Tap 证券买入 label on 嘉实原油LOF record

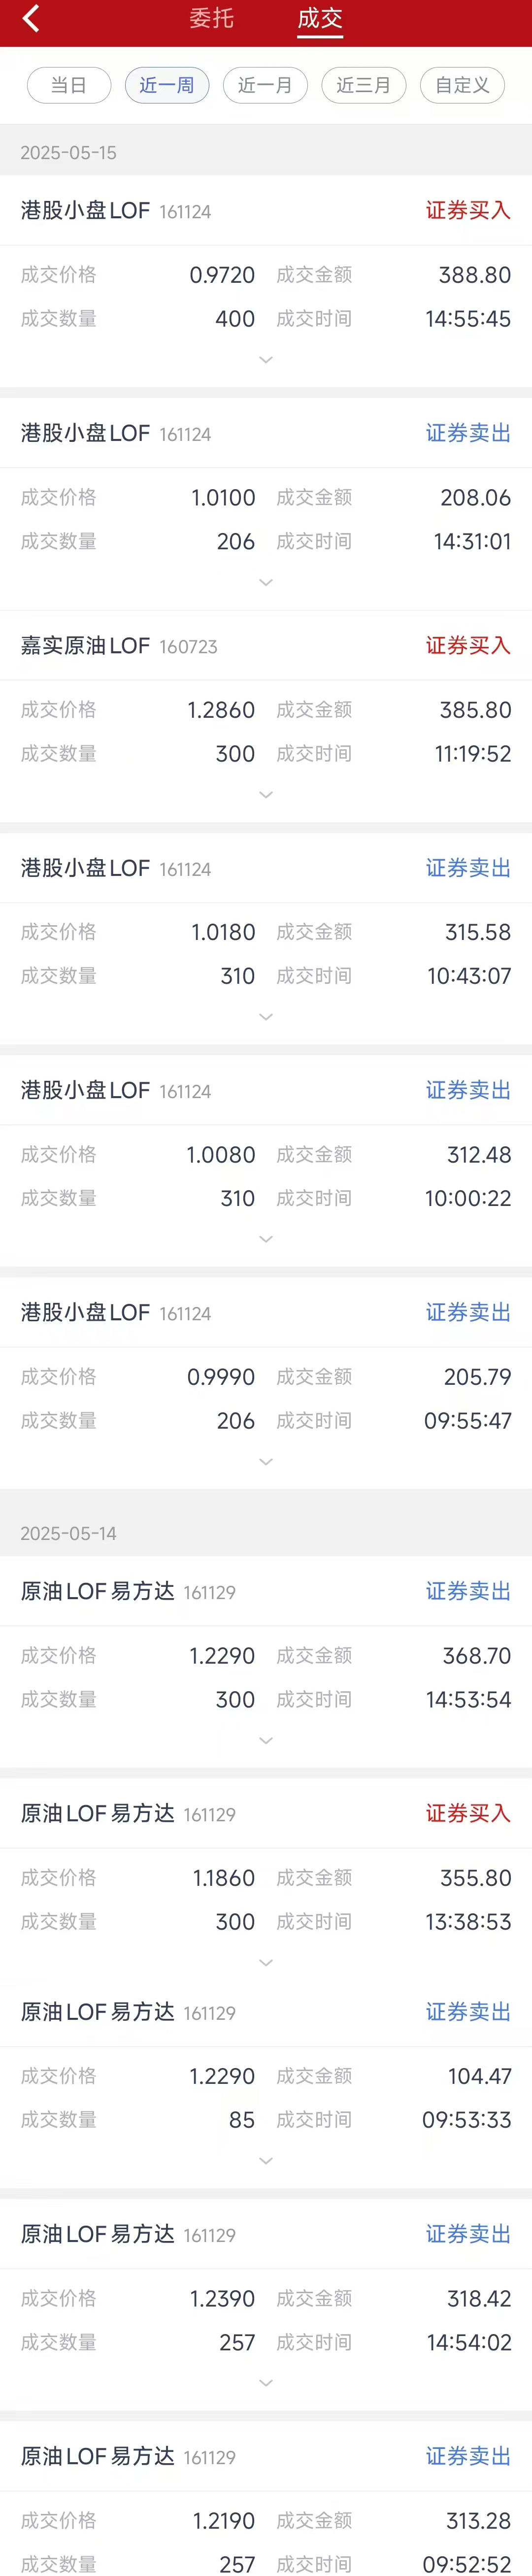pos(468,646)
